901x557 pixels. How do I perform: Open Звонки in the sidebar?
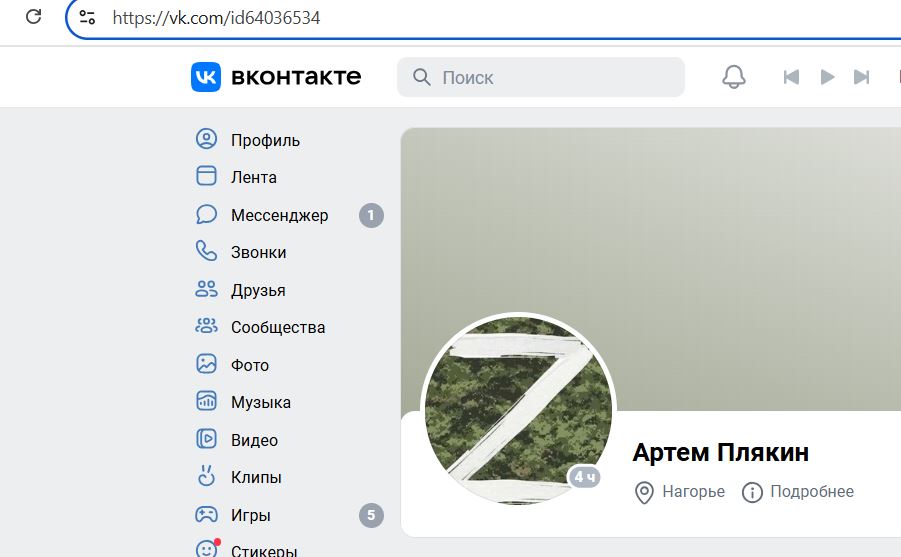[259, 252]
